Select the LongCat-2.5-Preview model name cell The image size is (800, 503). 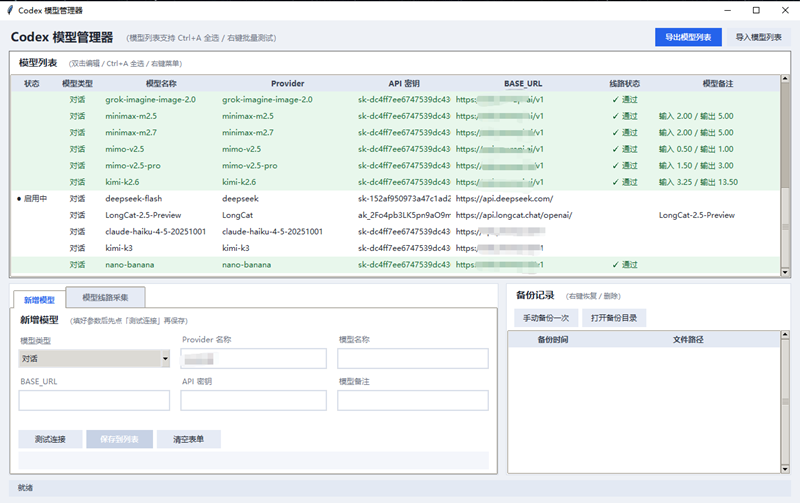143,215
